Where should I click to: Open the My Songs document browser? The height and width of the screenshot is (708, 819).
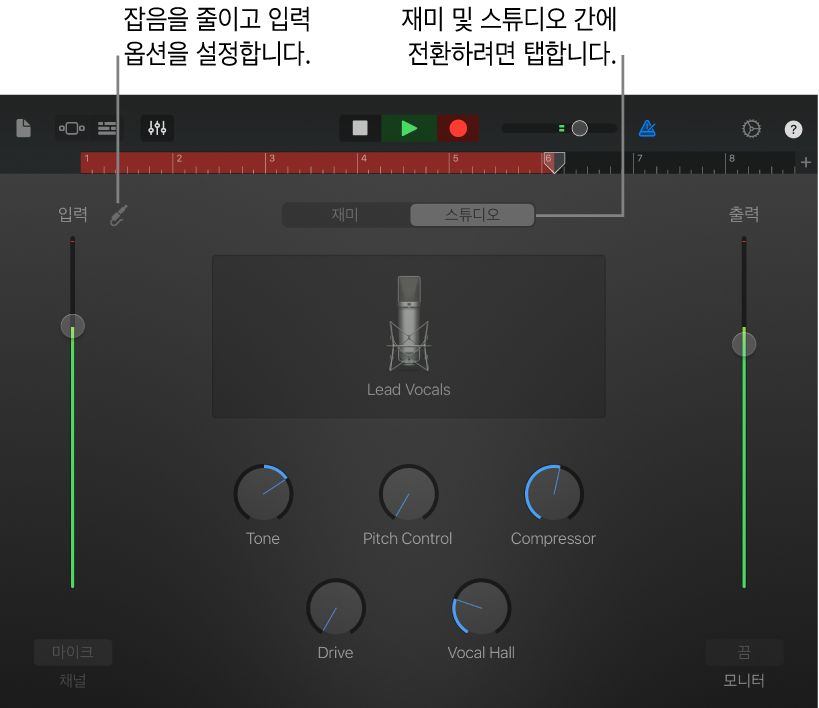[x=24, y=128]
